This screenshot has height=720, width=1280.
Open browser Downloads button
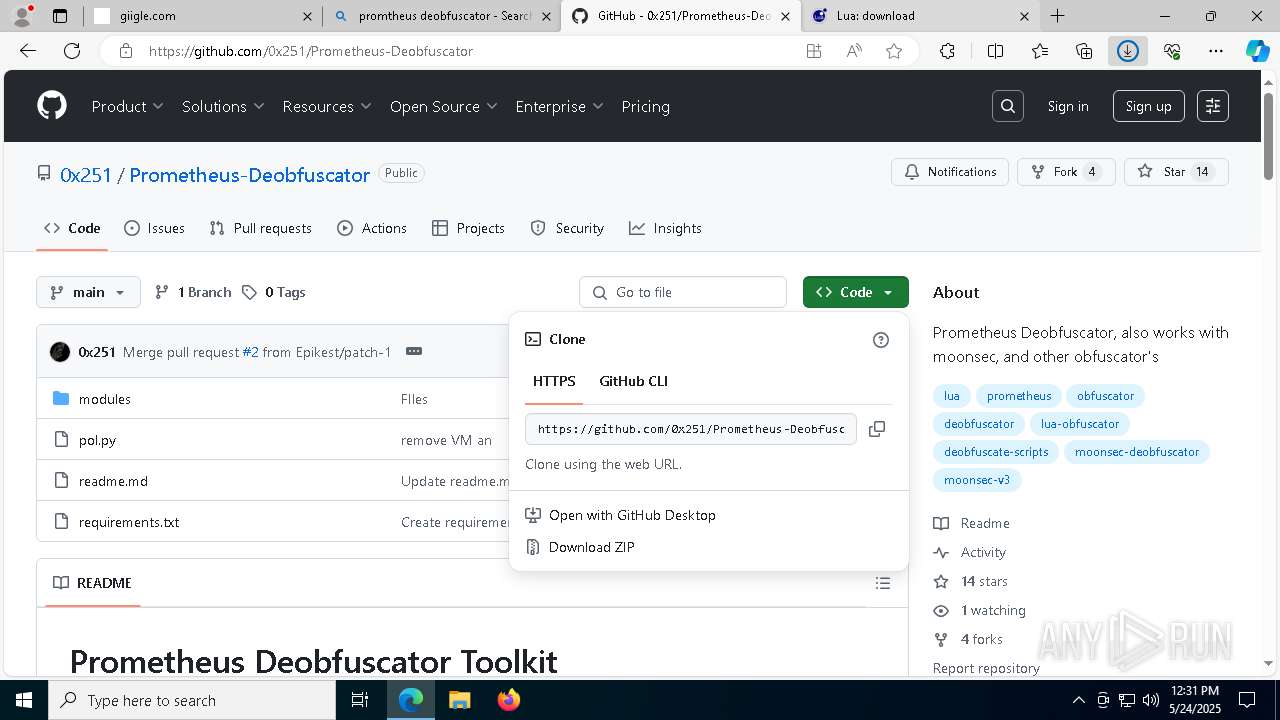pyautogui.click(x=1128, y=51)
